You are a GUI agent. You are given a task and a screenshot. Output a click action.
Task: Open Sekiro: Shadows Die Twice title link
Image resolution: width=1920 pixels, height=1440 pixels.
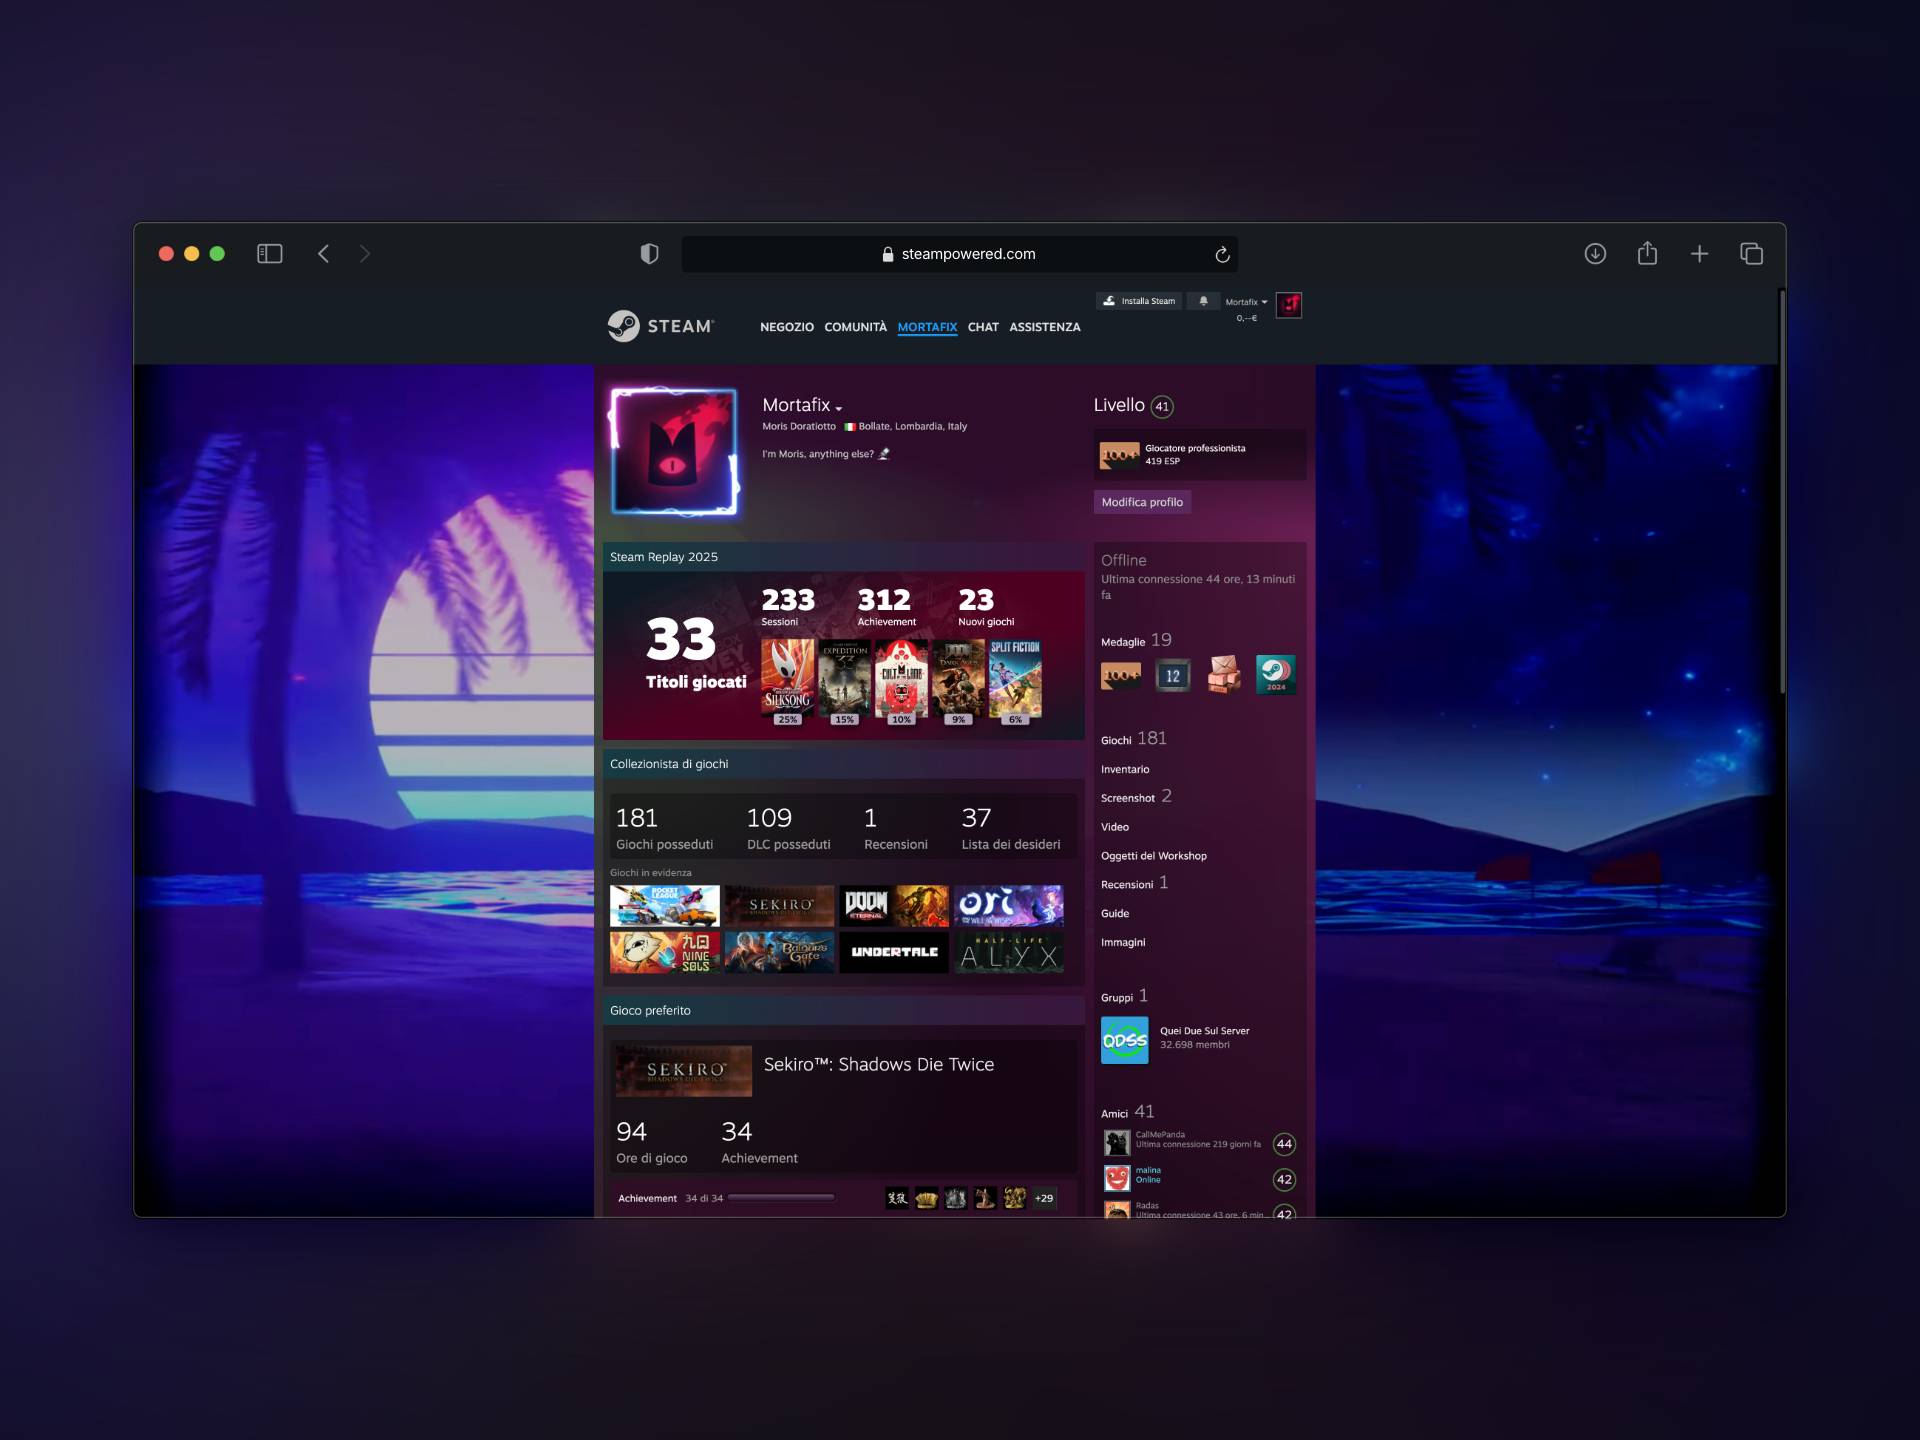coord(879,1065)
